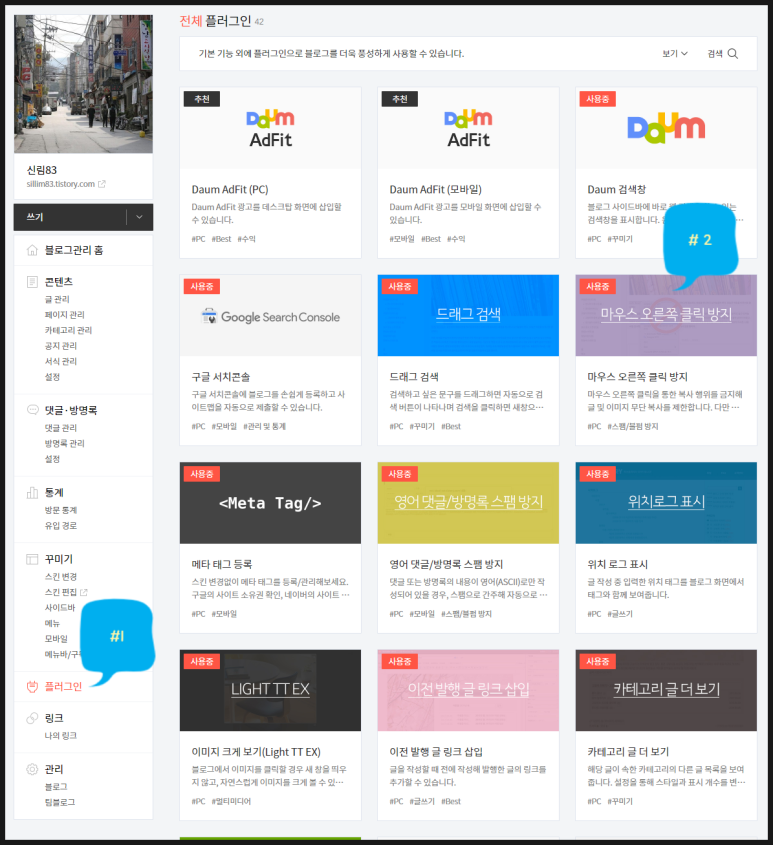The height and width of the screenshot is (845, 773).
Task: Open the Meta Tag plugin banner
Action: (270, 503)
